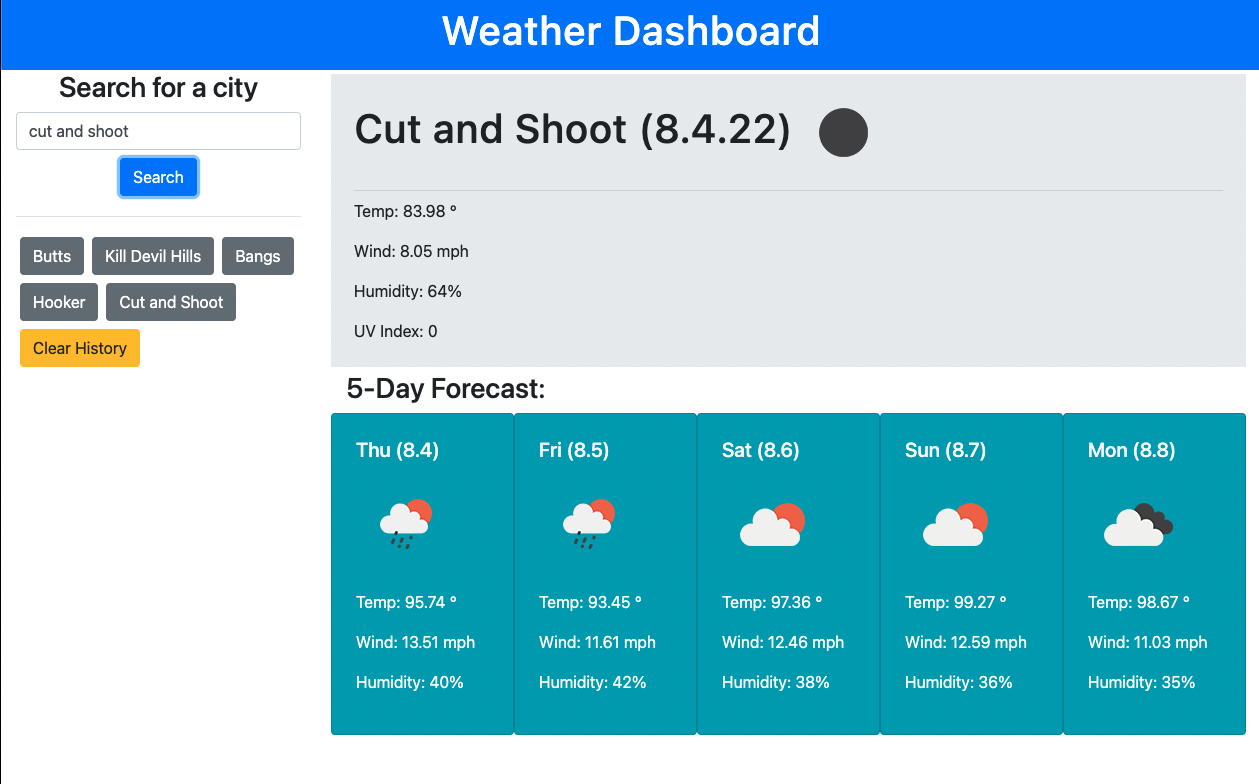View saved weather for Bangs

click(x=258, y=256)
